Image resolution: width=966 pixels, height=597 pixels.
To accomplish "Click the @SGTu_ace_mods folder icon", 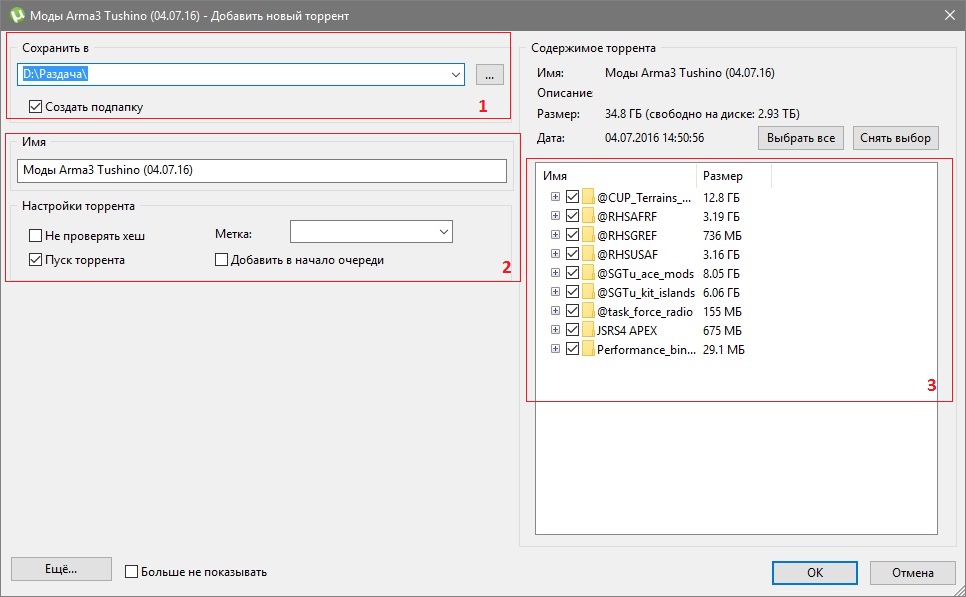I will pyautogui.click(x=588, y=273).
